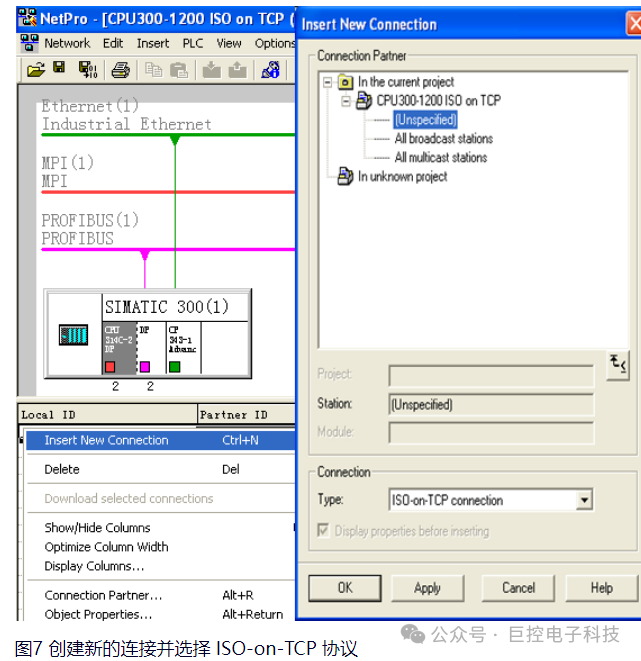This screenshot has width=641, height=661.
Task: Click the Download to PLC toolbar icon
Action: click(x=212, y=70)
